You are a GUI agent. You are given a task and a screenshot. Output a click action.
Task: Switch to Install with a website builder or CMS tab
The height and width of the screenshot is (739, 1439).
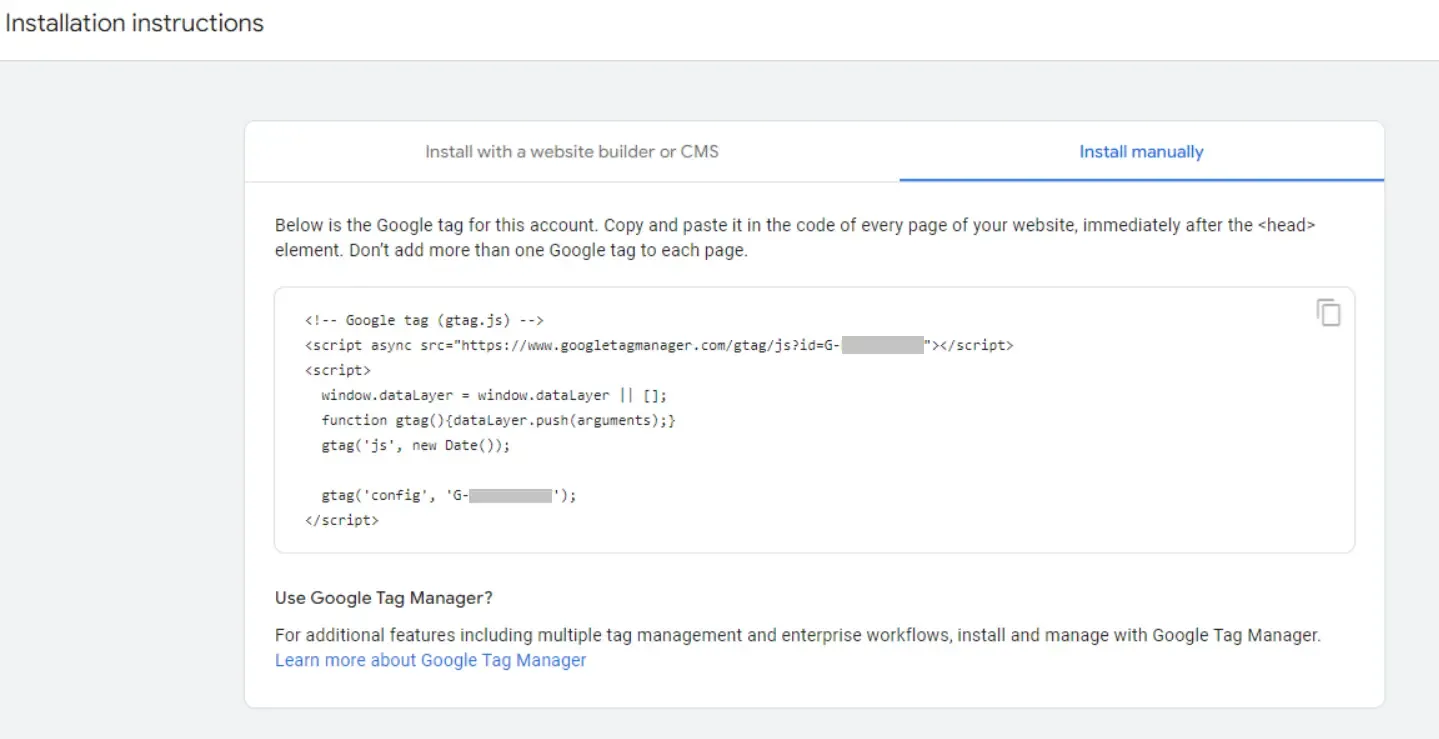pos(572,152)
